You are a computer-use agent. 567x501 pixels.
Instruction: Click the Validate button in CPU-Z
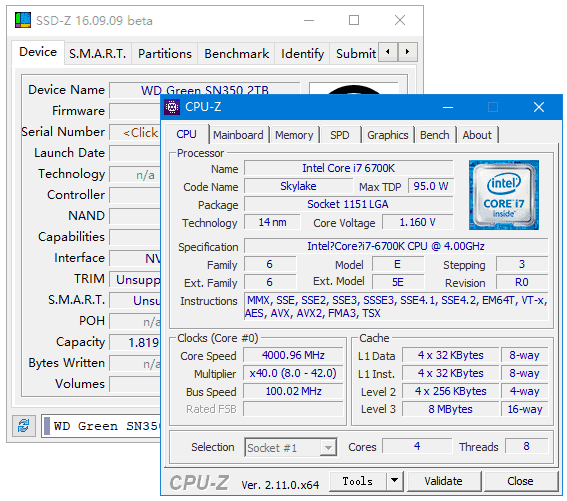point(443,481)
